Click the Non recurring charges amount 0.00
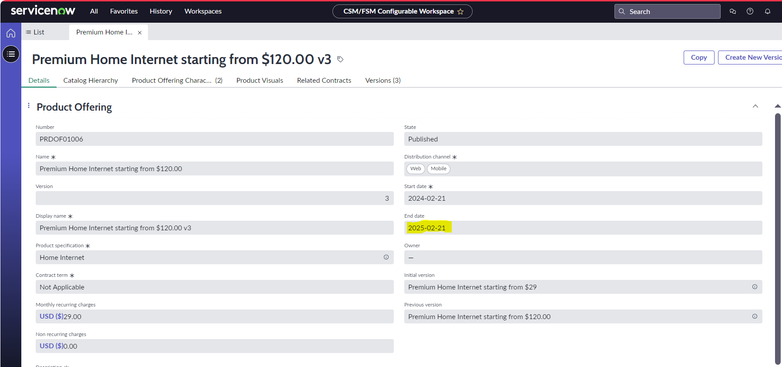Image resolution: width=782 pixels, height=367 pixels. coord(70,346)
